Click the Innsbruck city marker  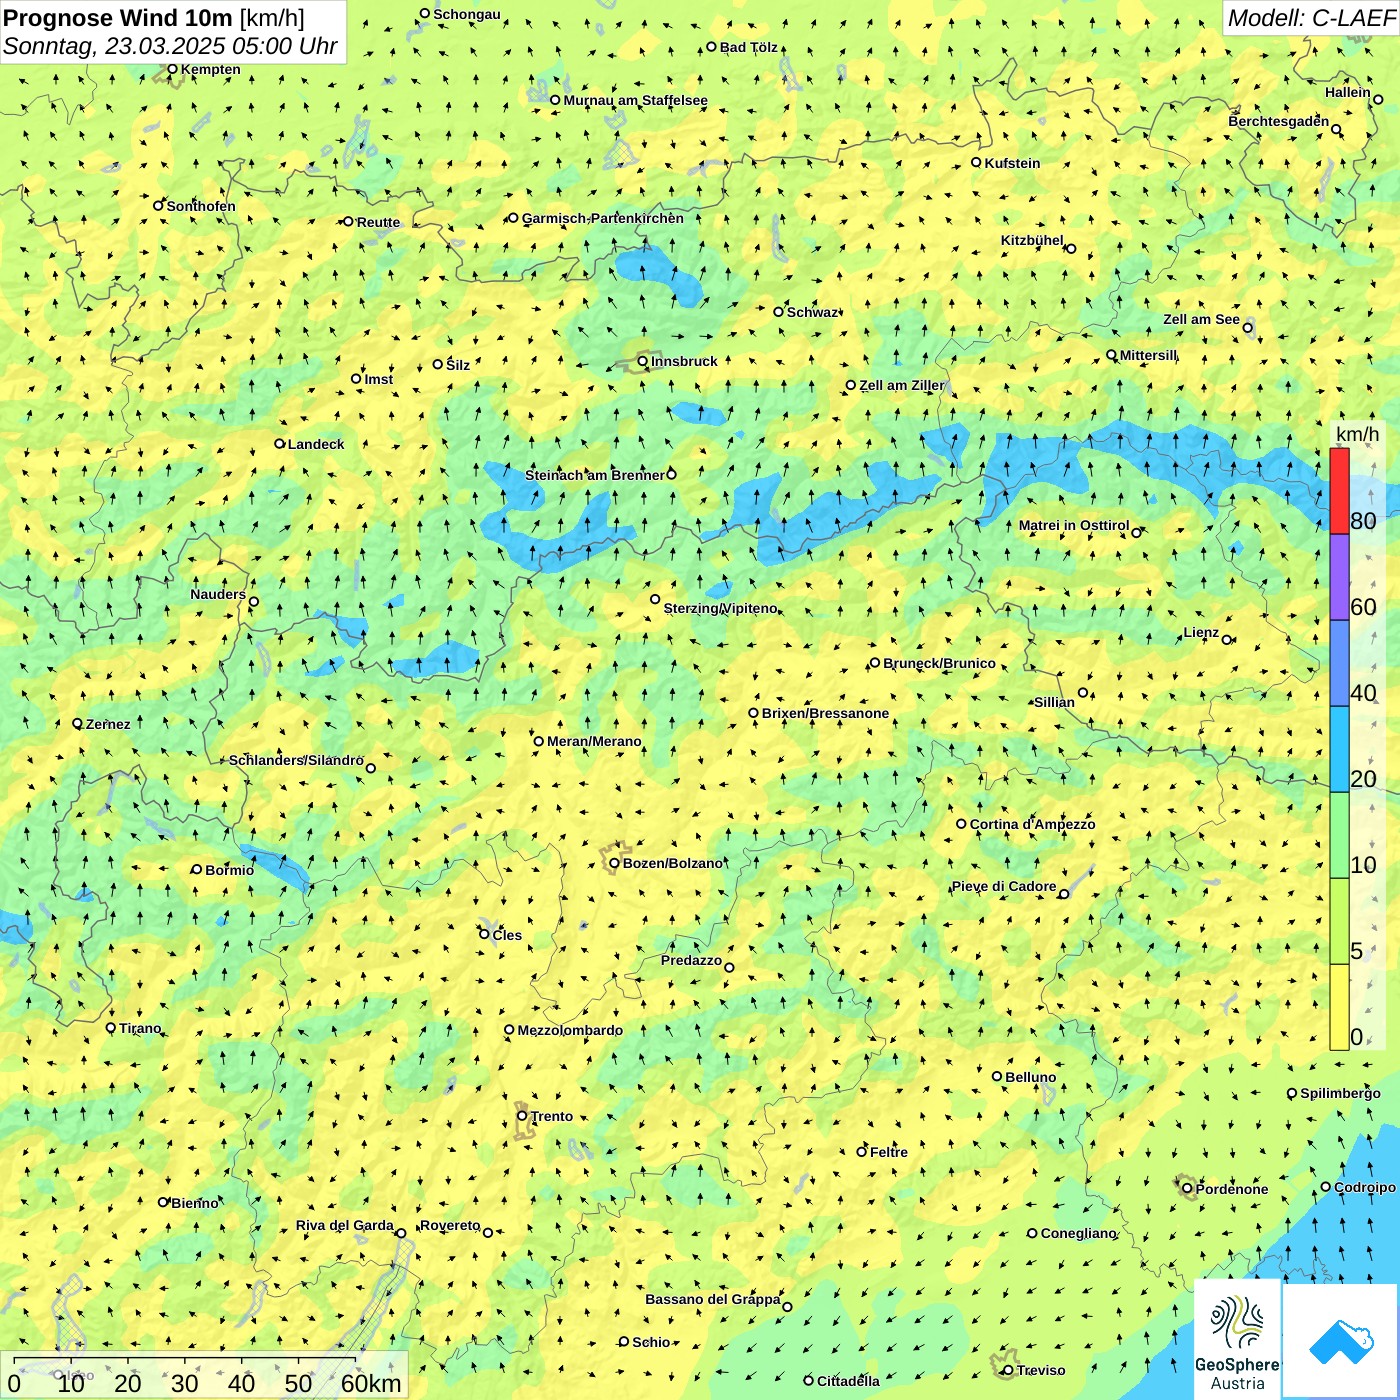click(643, 361)
